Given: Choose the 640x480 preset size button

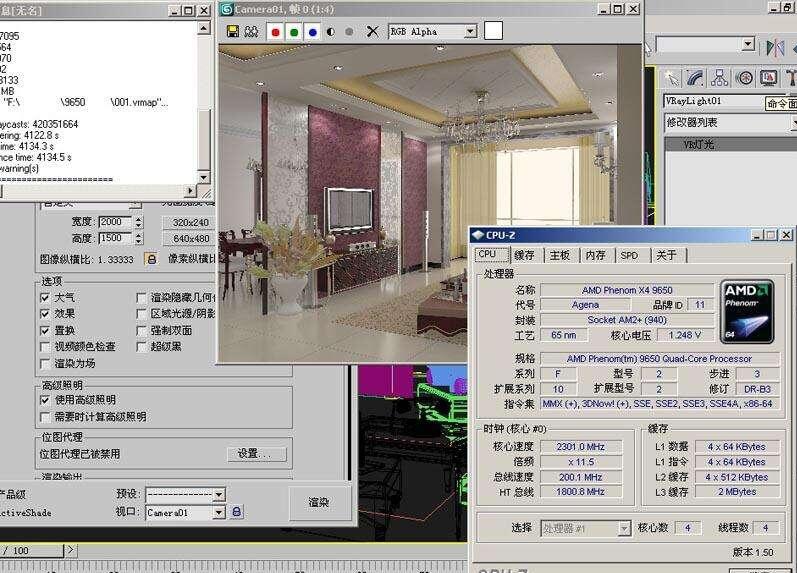Looking at the screenshot, I should [189, 238].
